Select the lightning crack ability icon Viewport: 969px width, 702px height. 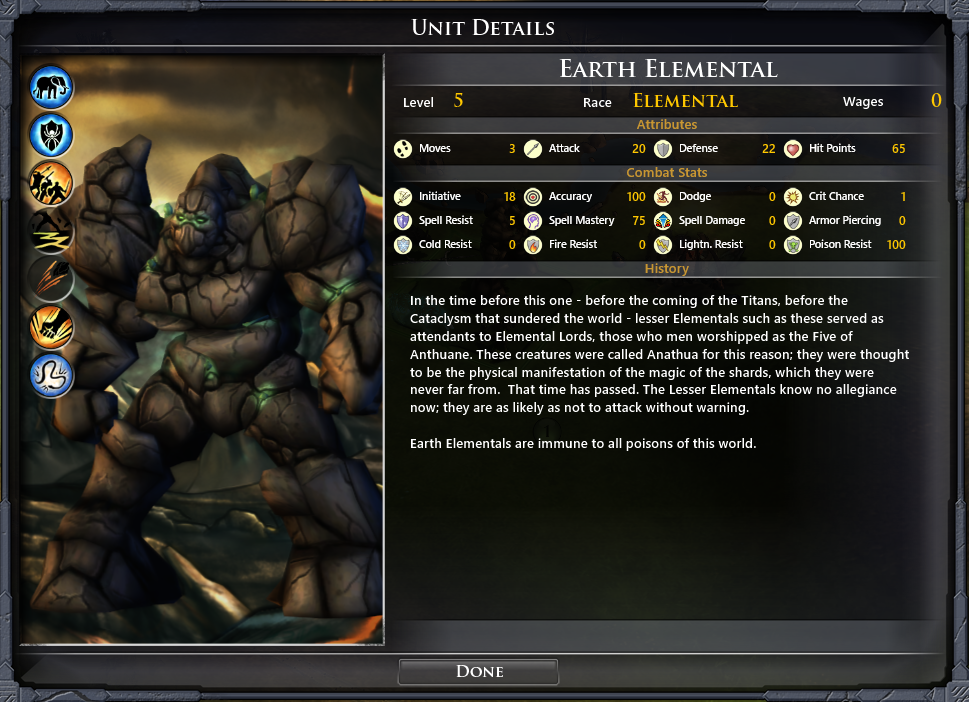(x=51, y=232)
